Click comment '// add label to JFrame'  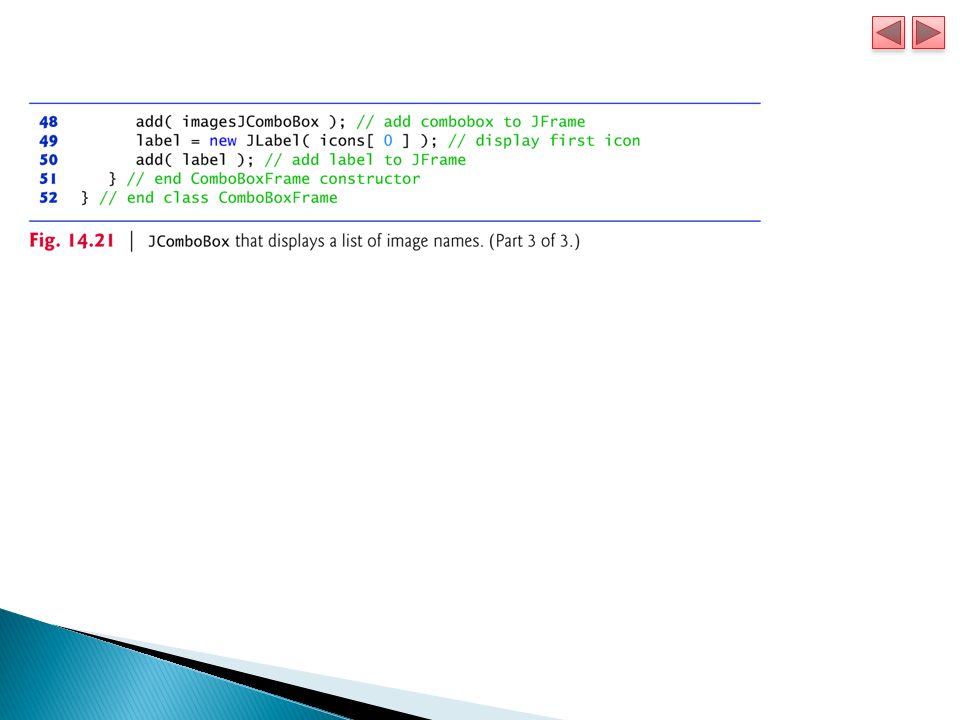tap(366, 160)
